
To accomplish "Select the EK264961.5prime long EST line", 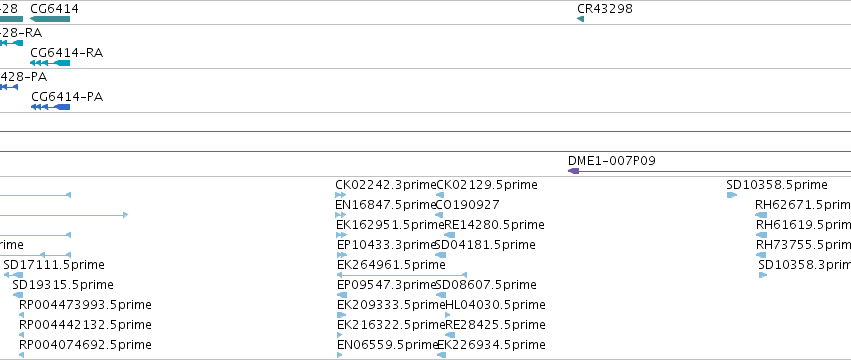I will pos(402,275).
